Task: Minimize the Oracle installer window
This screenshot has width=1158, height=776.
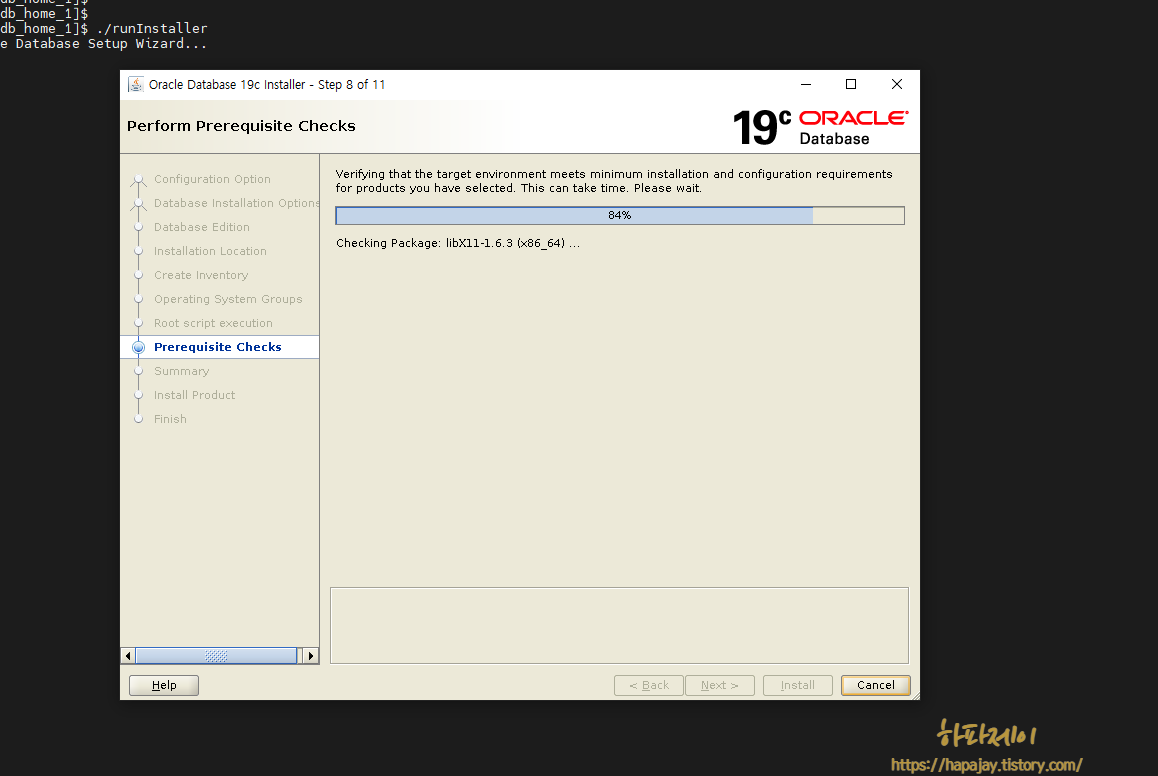Action: coord(806,84)
